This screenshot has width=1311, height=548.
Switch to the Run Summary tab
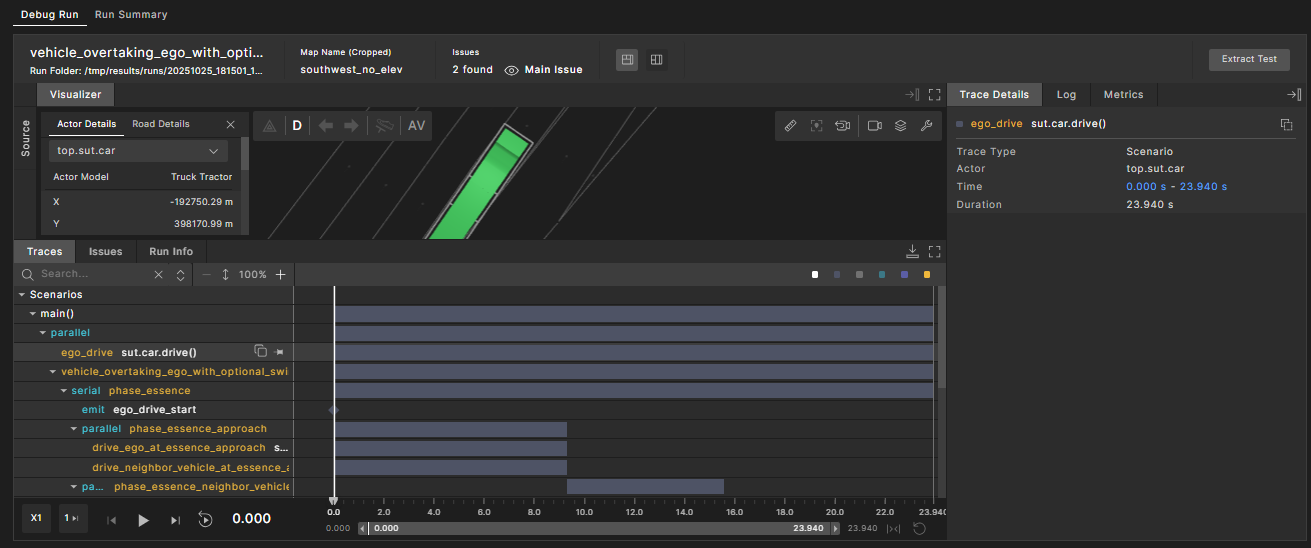click(131, 15)
